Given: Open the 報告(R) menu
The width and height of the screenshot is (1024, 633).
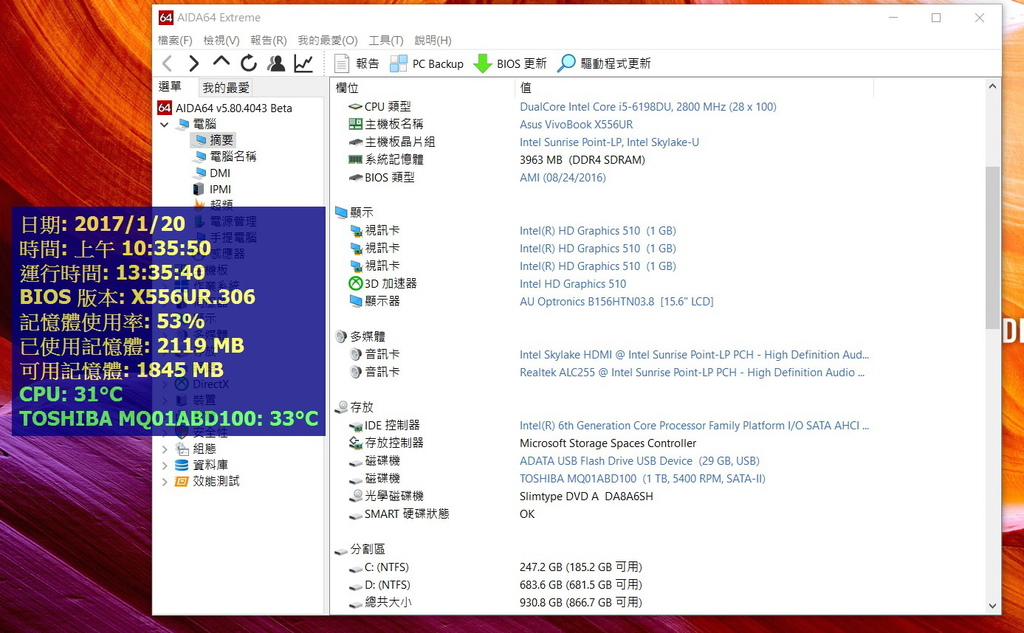Looking at the screenshot, I should tap(268, 41).
